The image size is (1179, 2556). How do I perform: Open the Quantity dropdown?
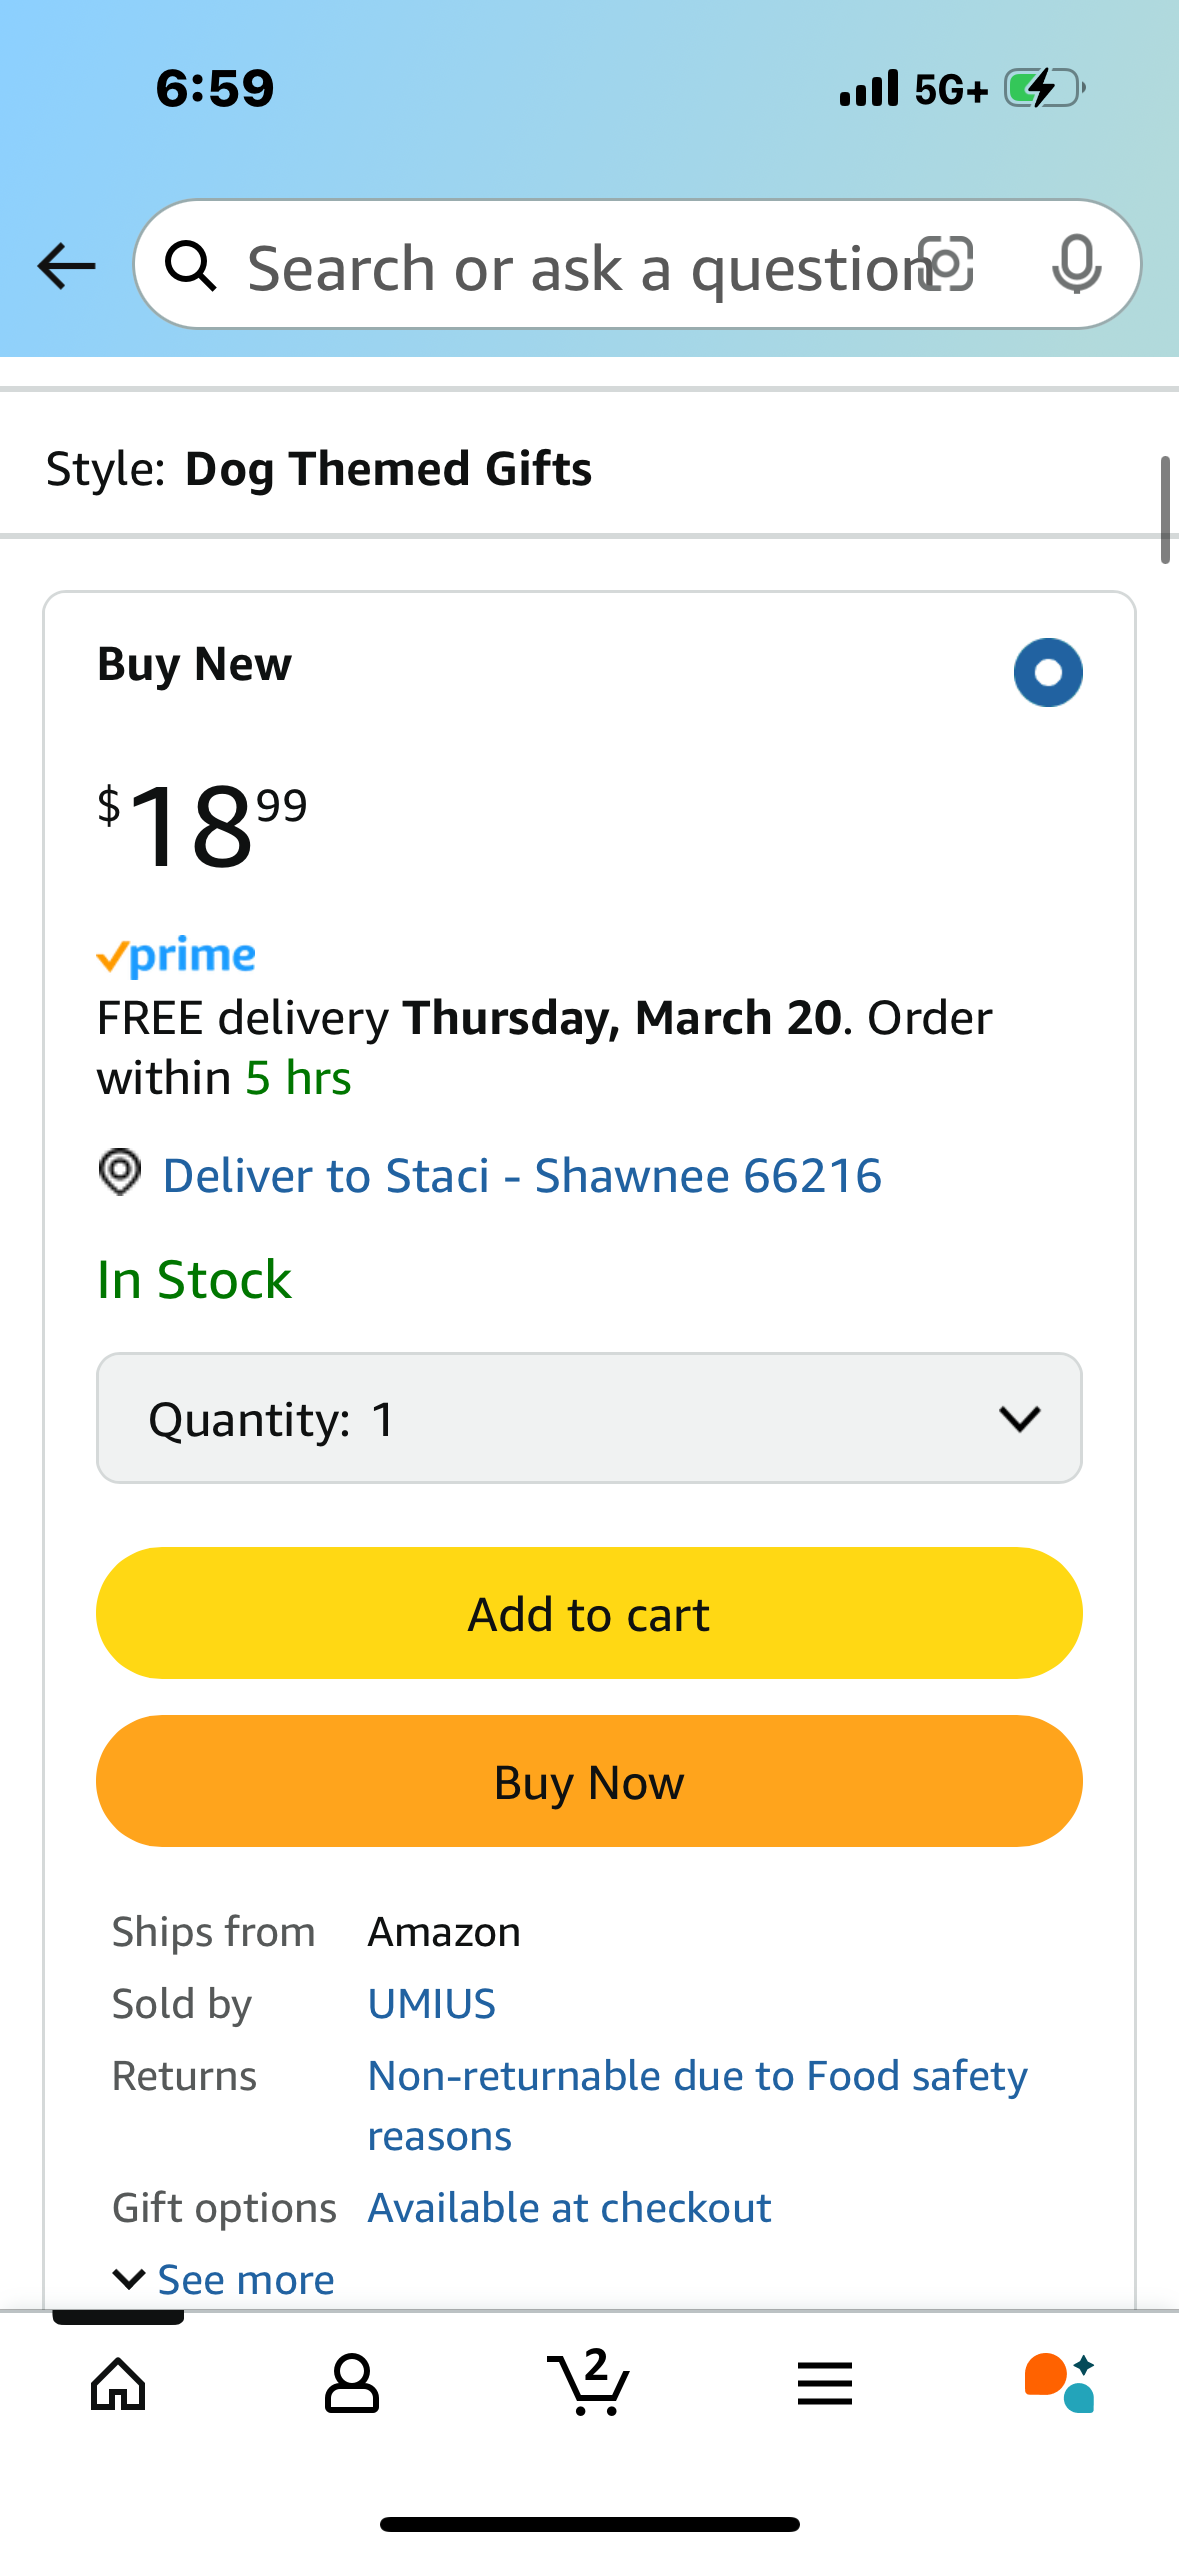tap(589, 1418)
